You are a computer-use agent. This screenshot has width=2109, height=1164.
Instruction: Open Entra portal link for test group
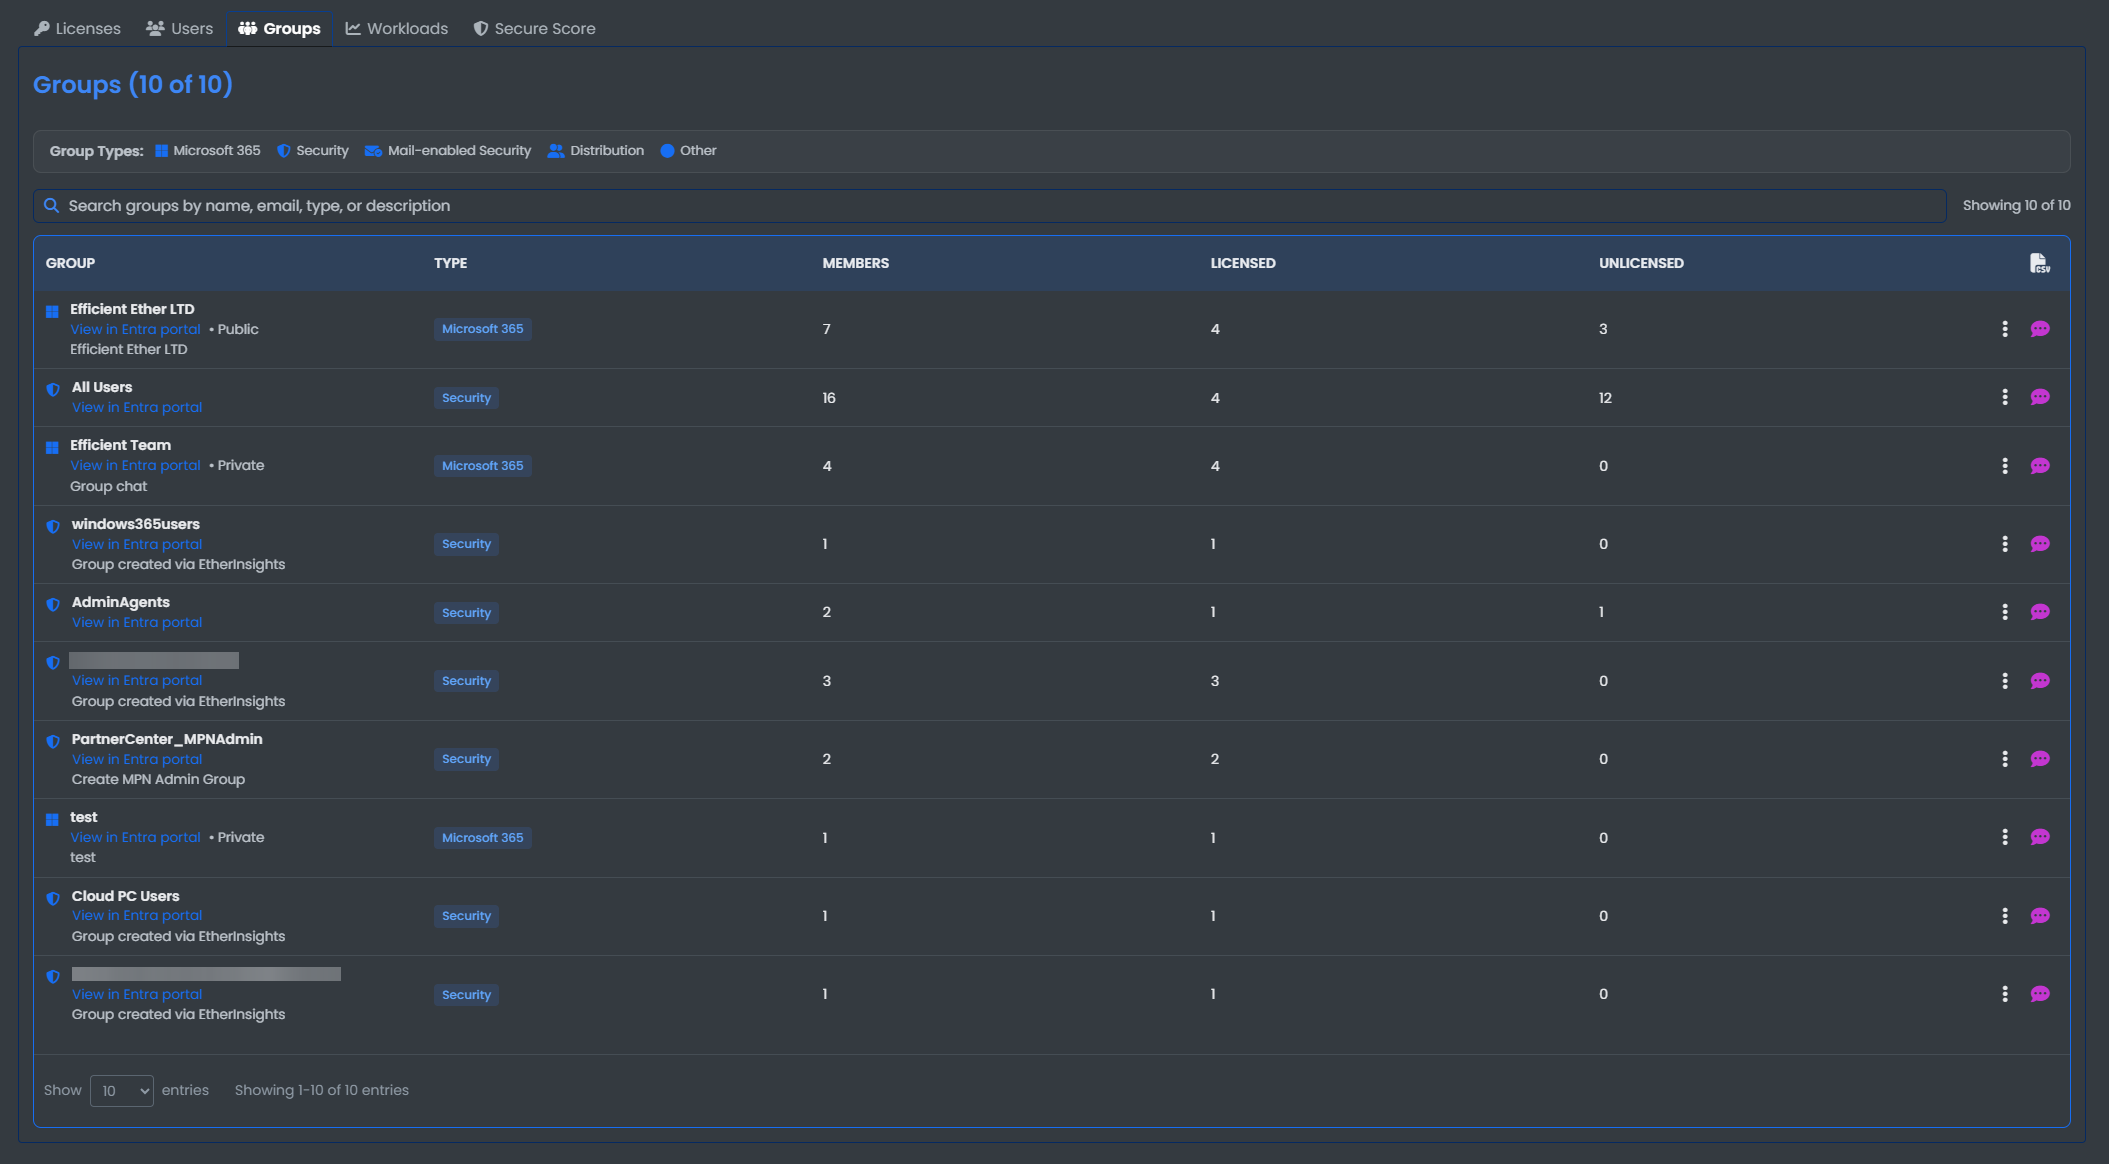[x=135, y=837]
